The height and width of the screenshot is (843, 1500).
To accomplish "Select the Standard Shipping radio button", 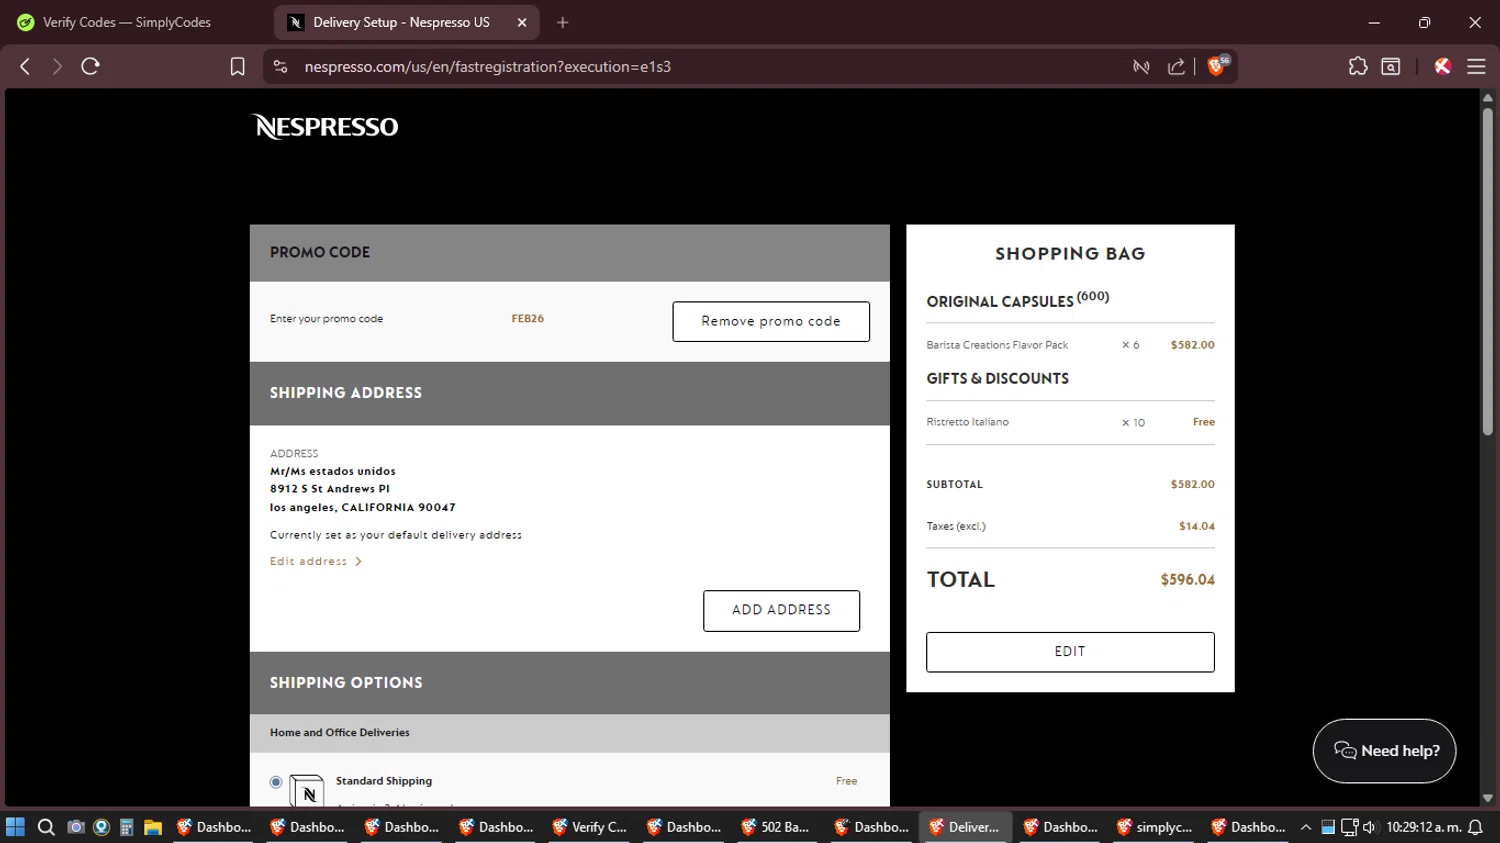I will (x=276, y=782).
